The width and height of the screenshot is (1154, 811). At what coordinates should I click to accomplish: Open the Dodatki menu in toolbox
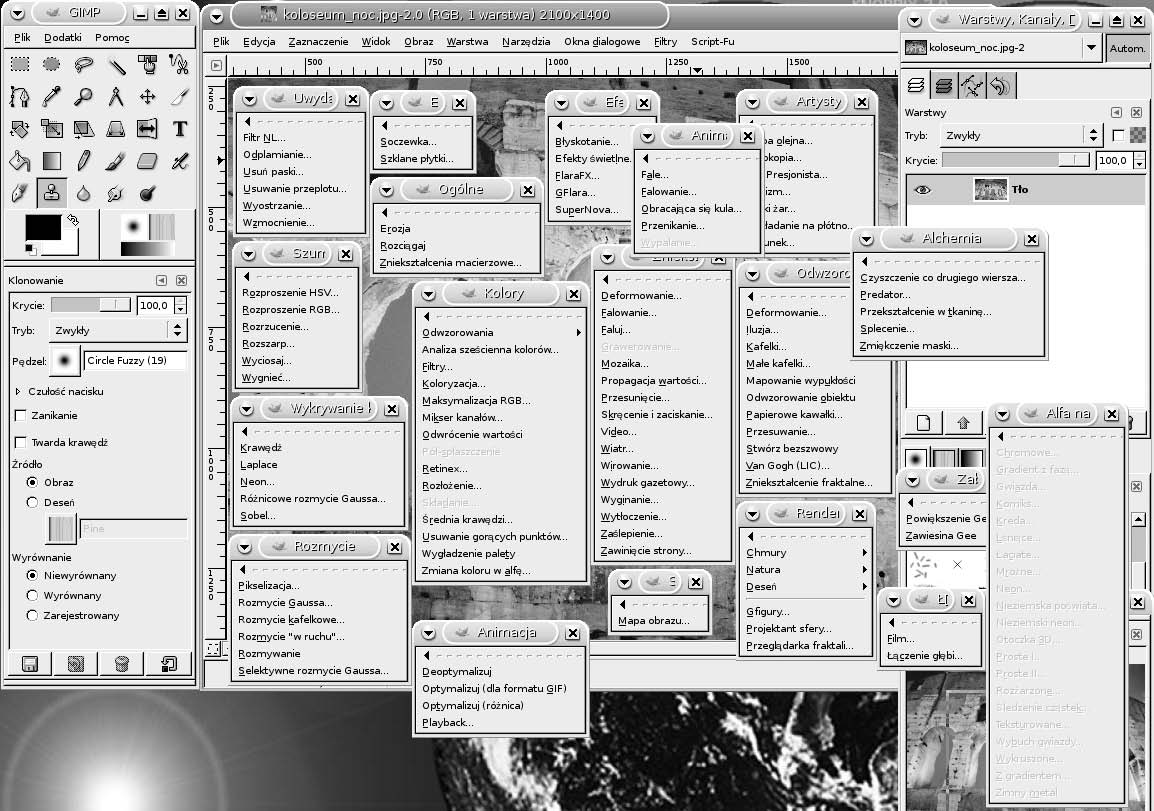[x=63, y=38]
